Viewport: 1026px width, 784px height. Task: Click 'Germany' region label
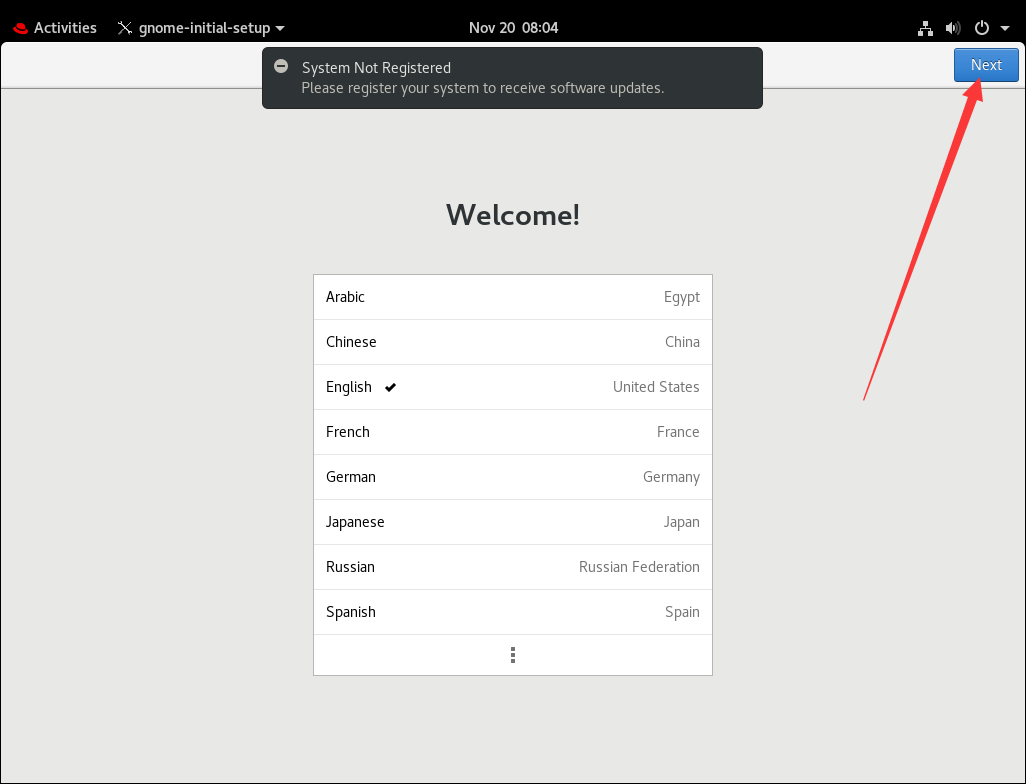[x=671, y=478]
